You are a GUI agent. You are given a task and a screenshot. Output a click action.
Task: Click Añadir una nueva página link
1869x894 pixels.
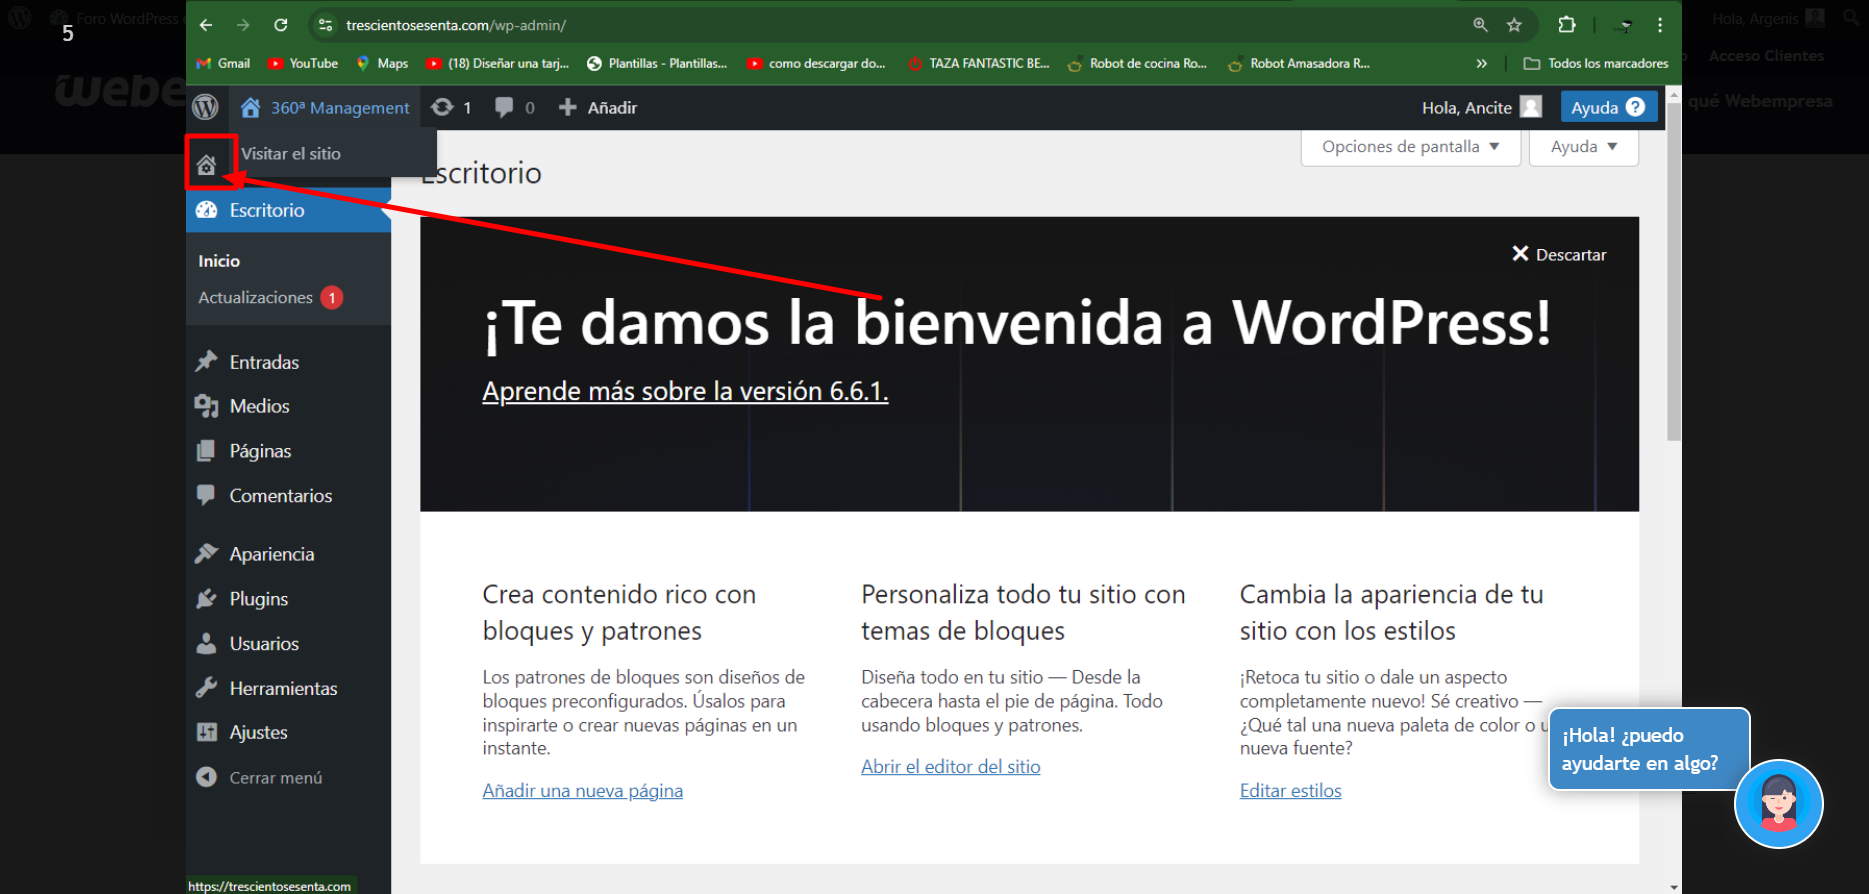[x=582, y=791]
